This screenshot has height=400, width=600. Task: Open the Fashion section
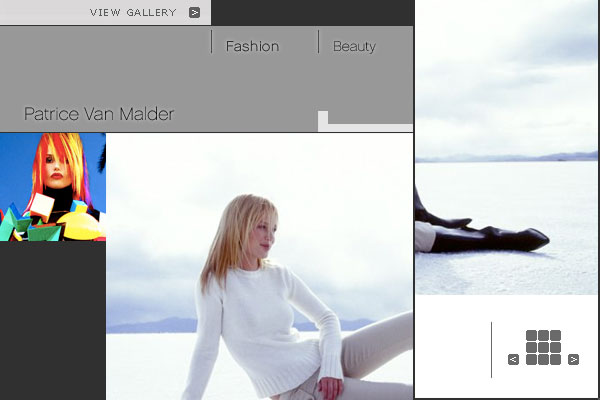coord(252,46)
